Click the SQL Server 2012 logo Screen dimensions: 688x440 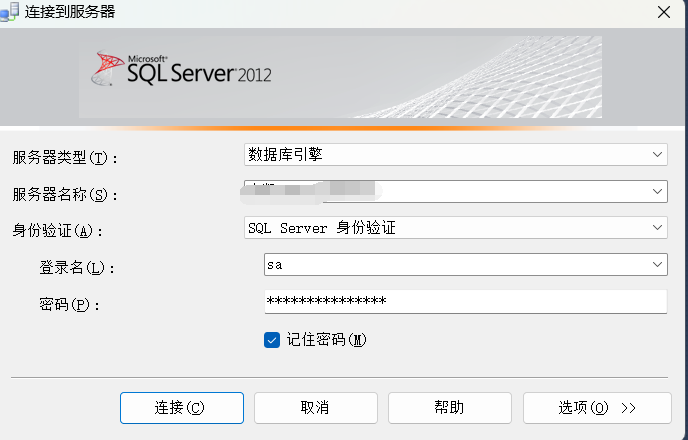coord(182,69)
